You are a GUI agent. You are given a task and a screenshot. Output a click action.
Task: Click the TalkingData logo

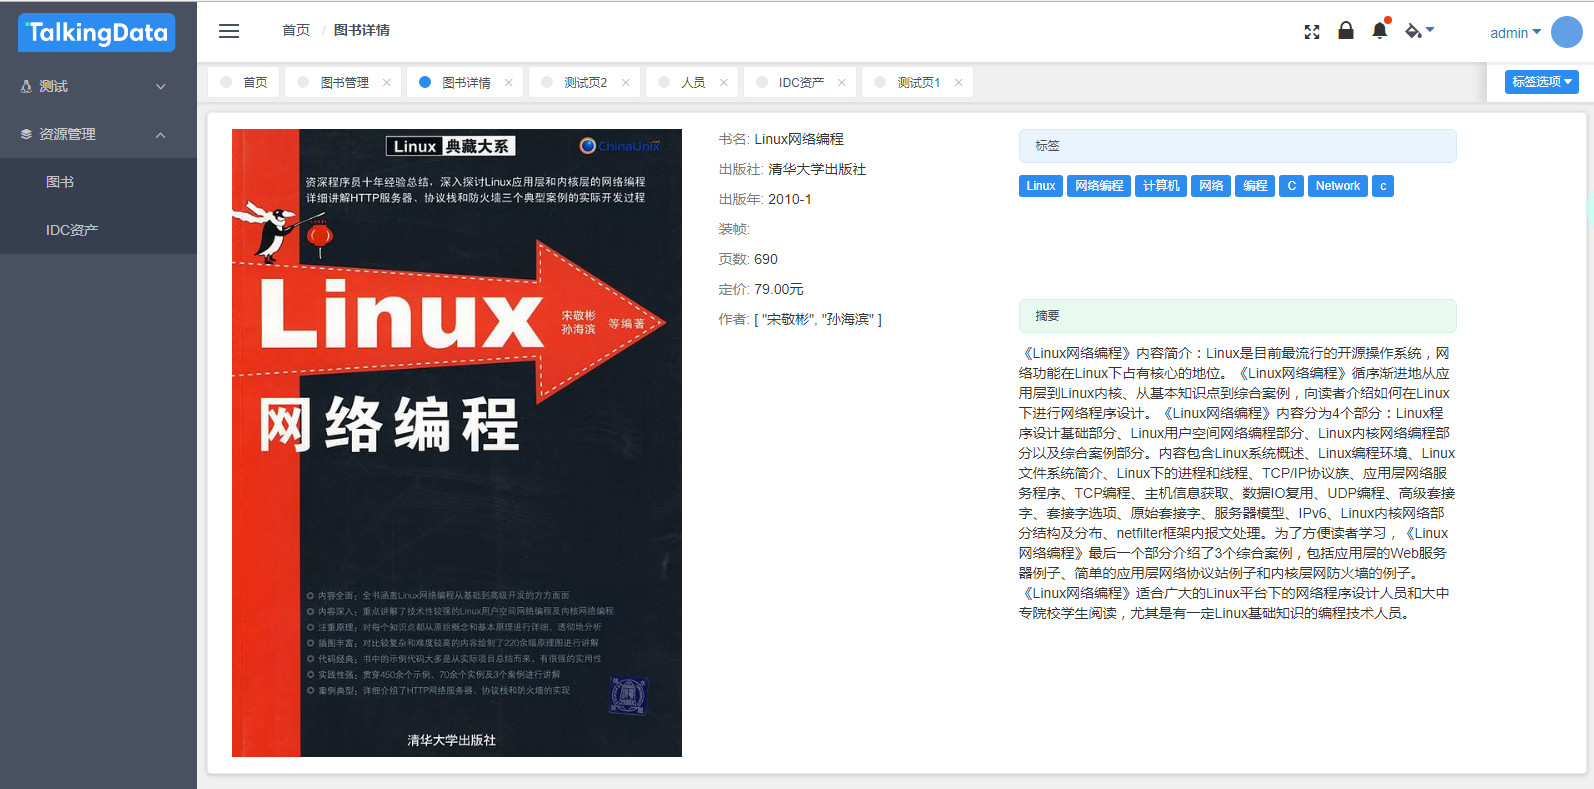coord(97,33)
